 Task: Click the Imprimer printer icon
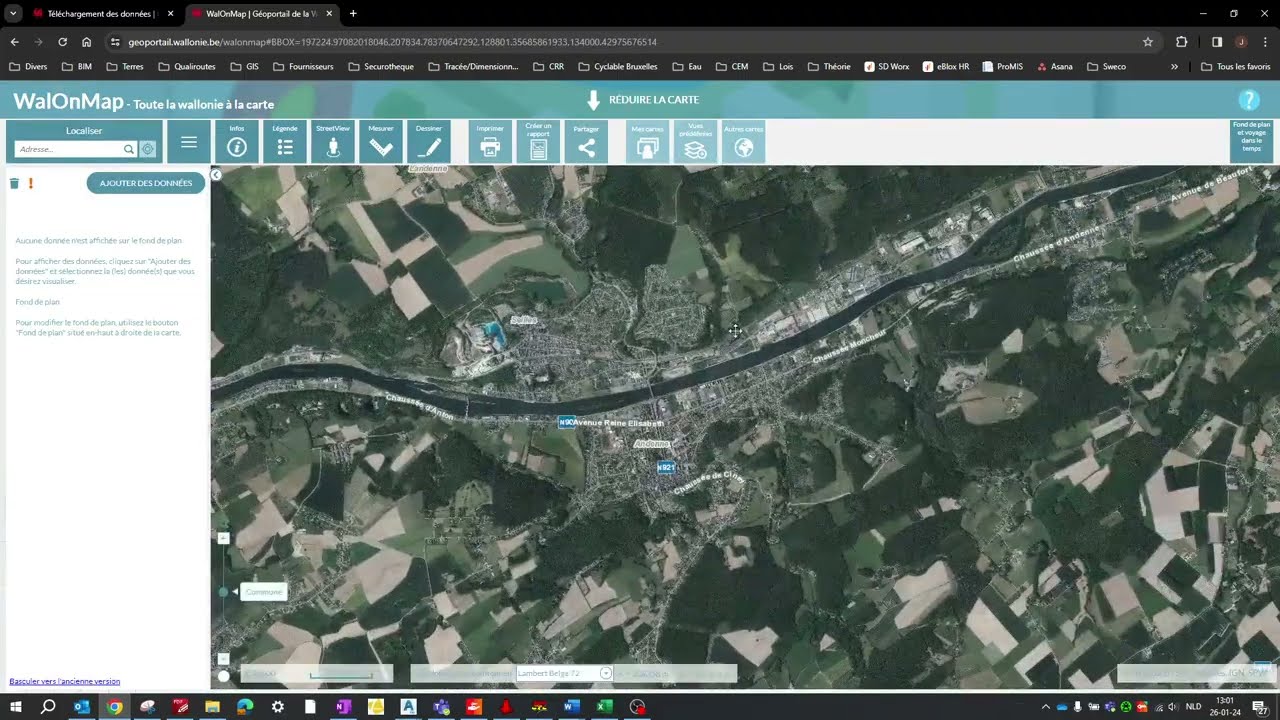pos(490,147)
